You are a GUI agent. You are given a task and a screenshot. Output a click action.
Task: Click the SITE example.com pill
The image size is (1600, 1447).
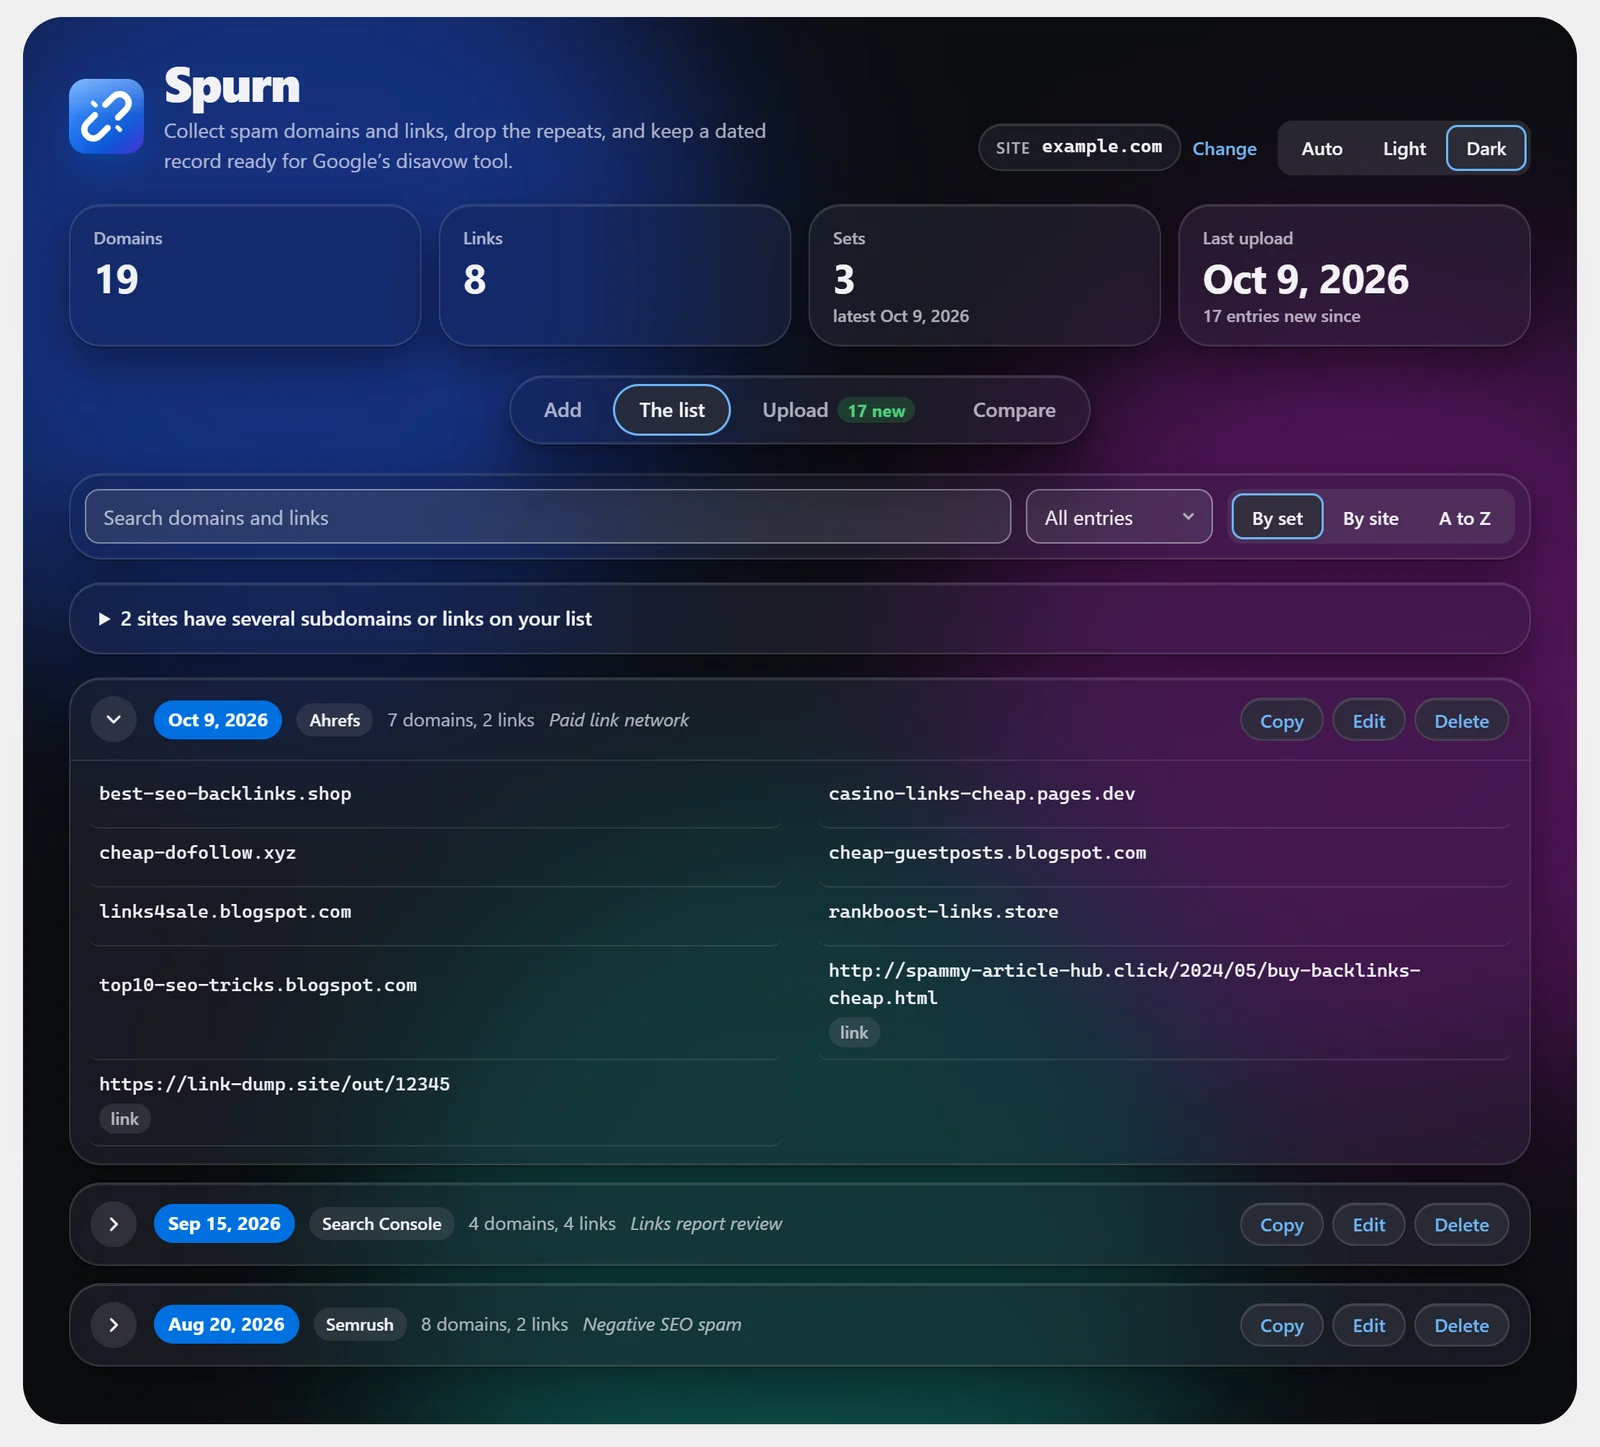click(x=1079, y=147)
